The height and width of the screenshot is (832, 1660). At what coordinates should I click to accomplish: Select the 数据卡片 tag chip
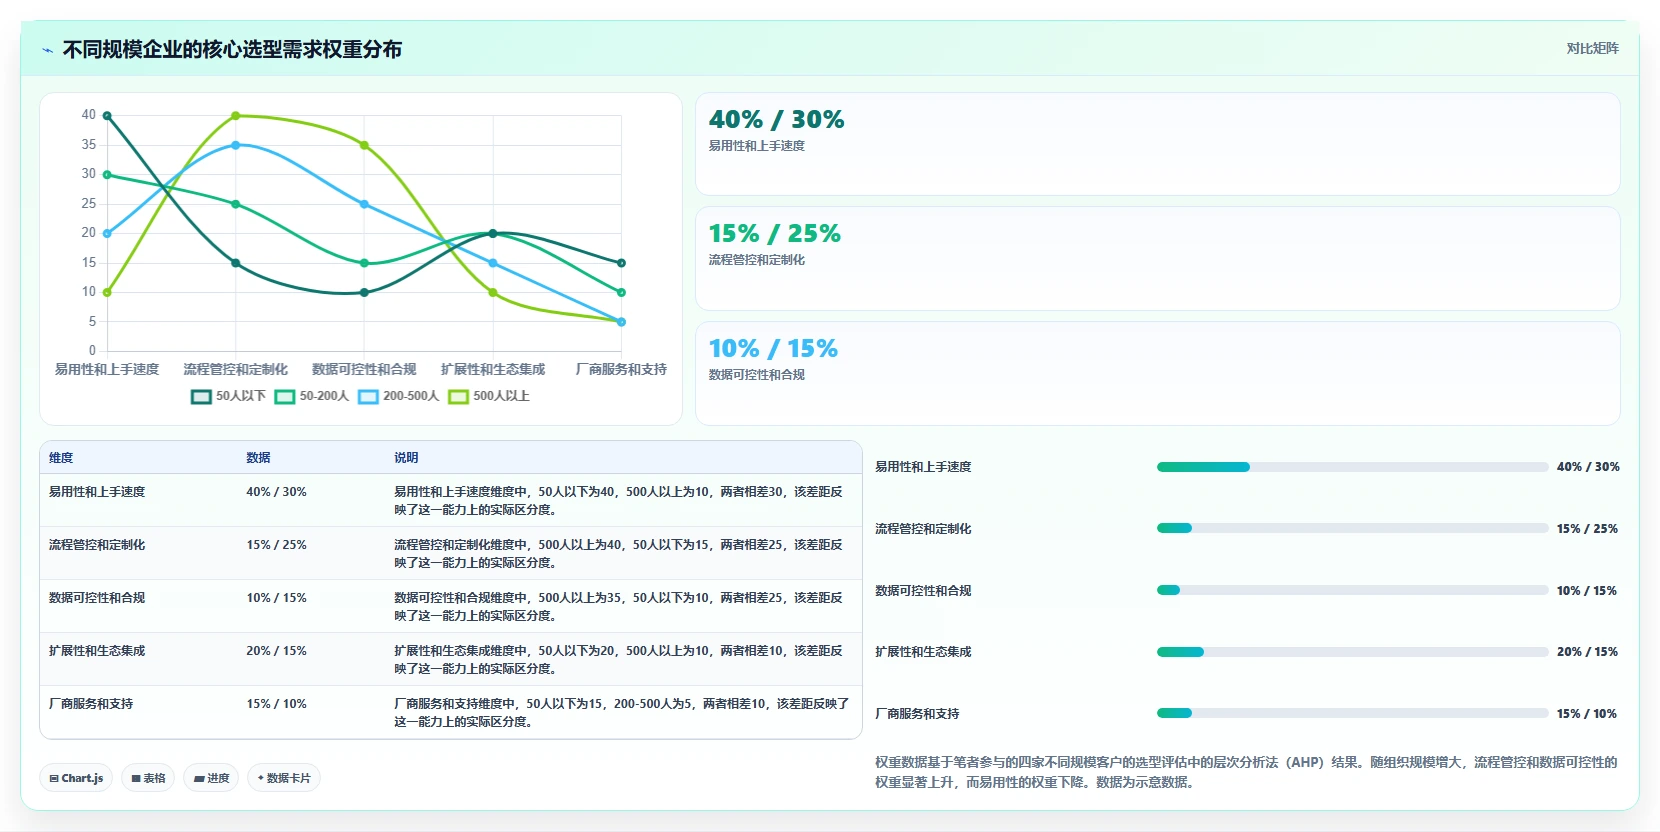point(284,778)
